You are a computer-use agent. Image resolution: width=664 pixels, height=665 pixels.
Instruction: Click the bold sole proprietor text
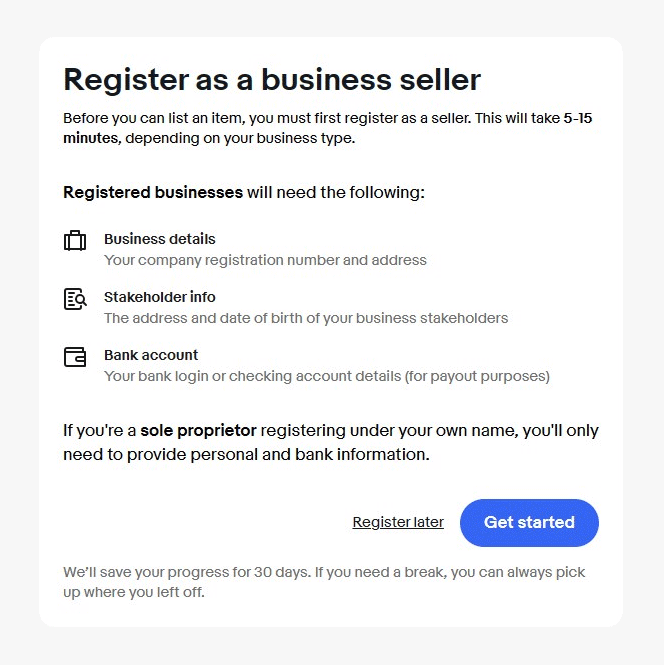tap(198, 431)
